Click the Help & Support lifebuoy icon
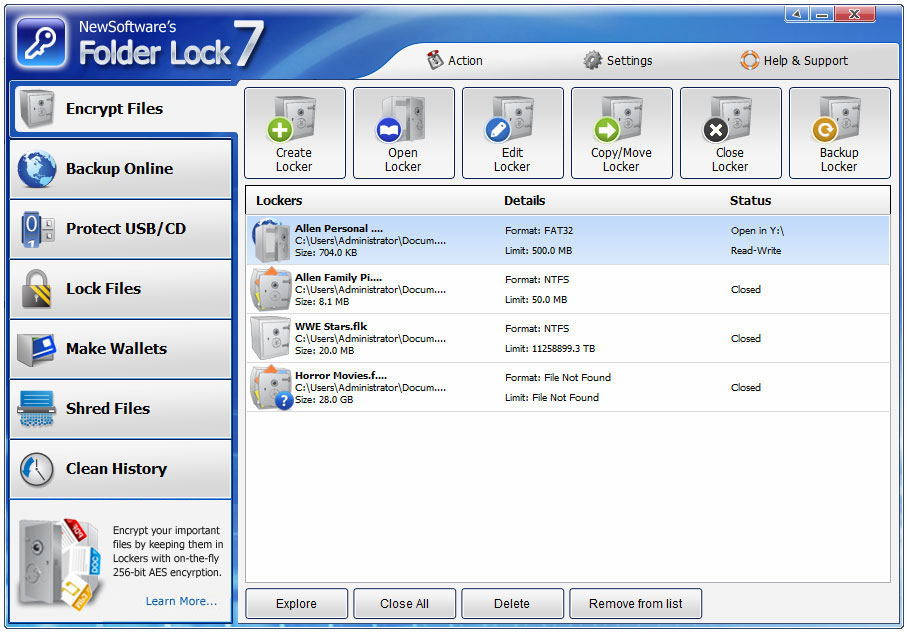907x633 pixels. (750, 60)
